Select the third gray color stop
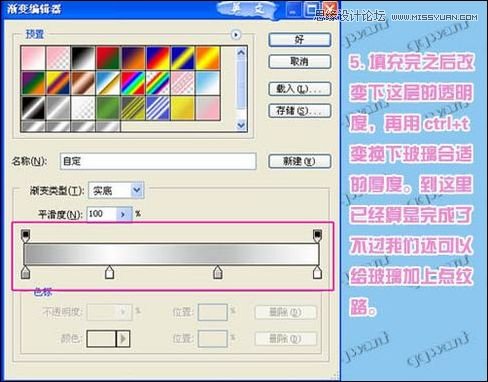 [218, 272]
